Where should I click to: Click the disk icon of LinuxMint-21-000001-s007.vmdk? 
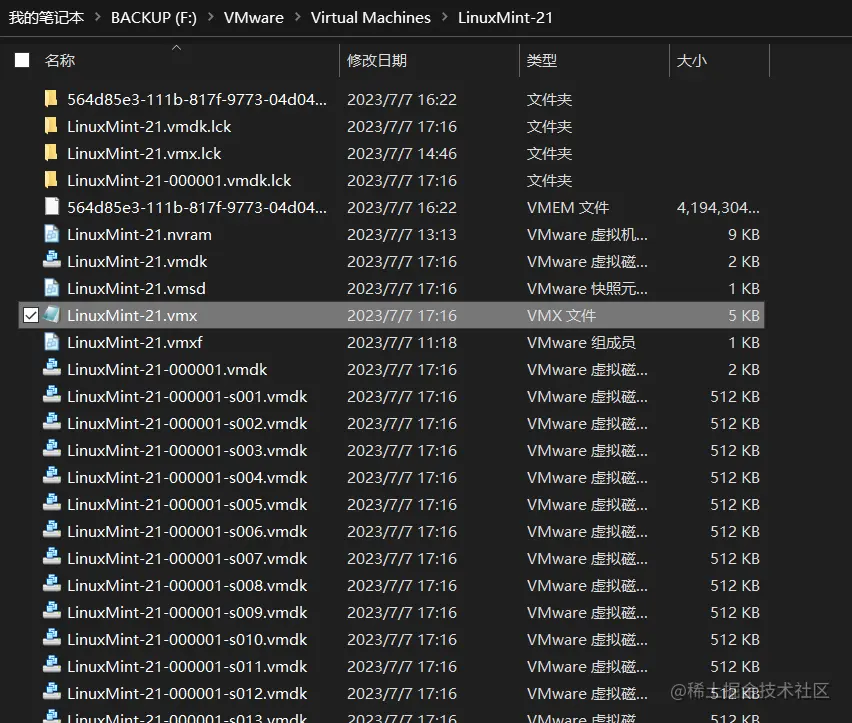(52, 558)
